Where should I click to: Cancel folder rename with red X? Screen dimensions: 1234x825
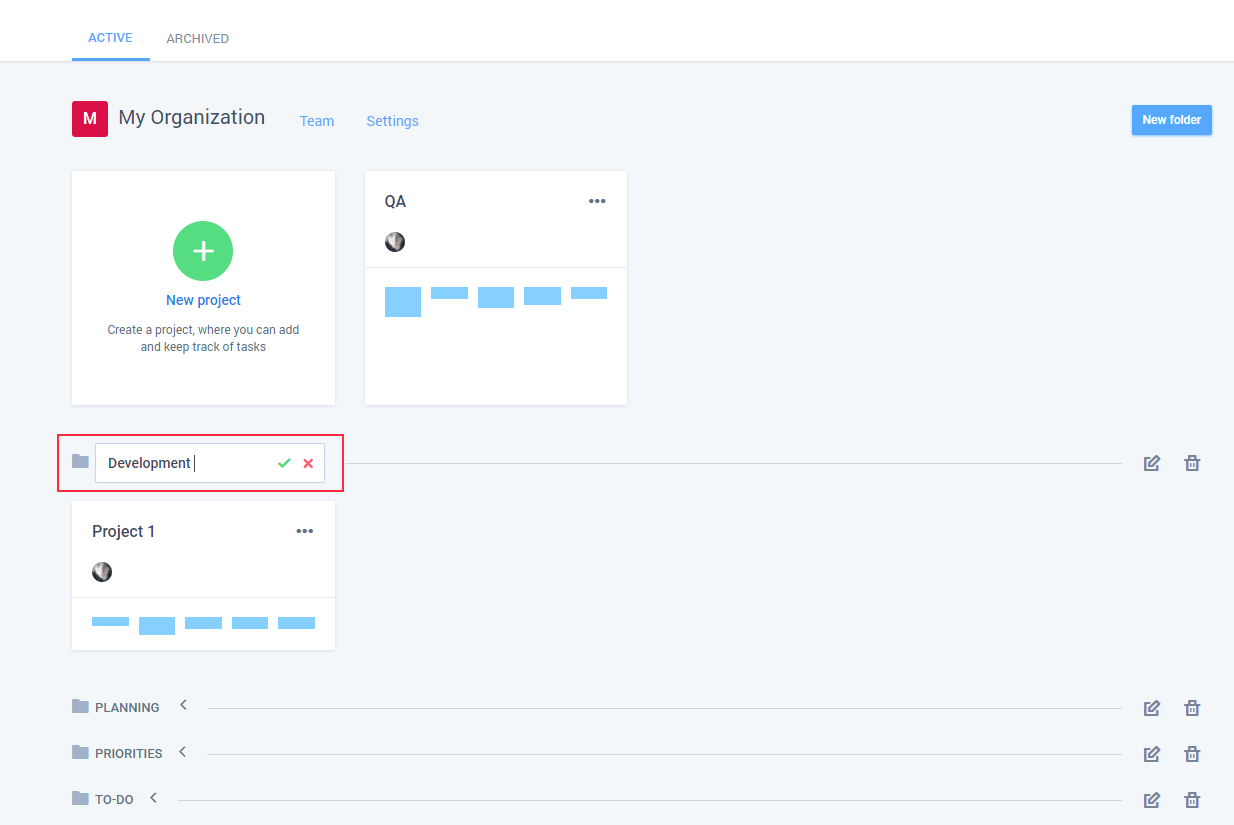[308, 463]
